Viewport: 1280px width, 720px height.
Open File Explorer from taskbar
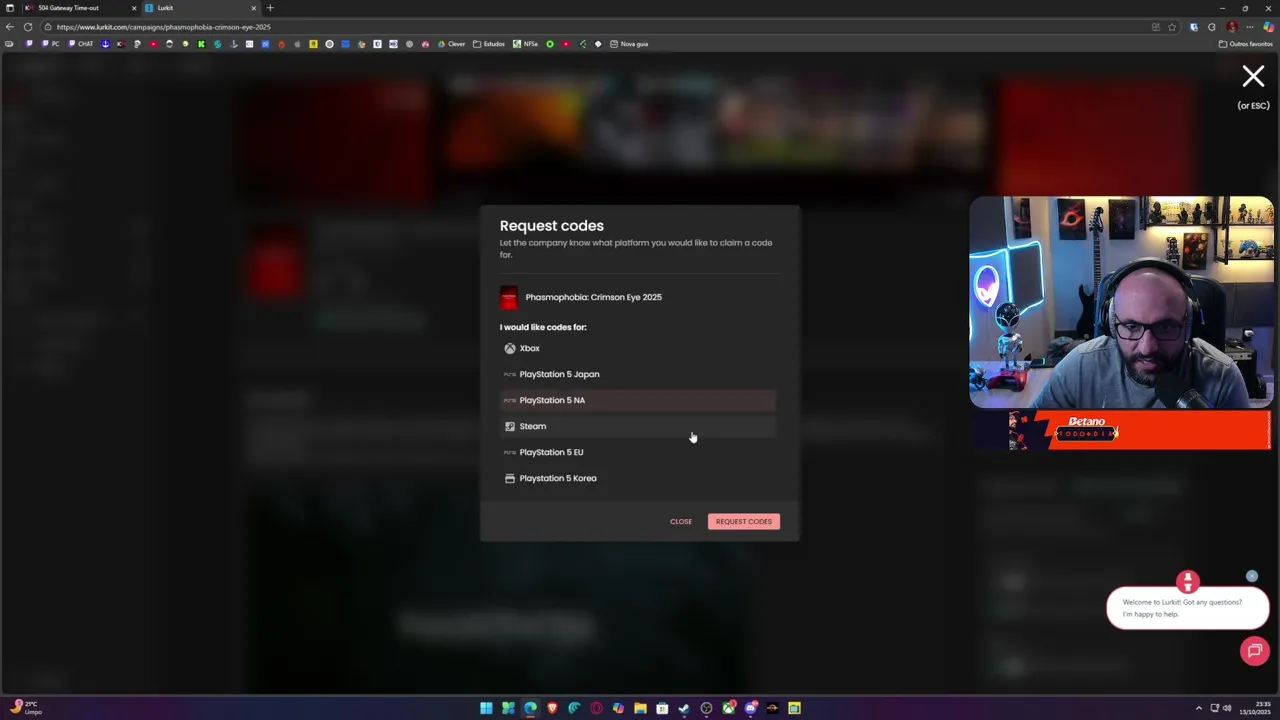640,708
